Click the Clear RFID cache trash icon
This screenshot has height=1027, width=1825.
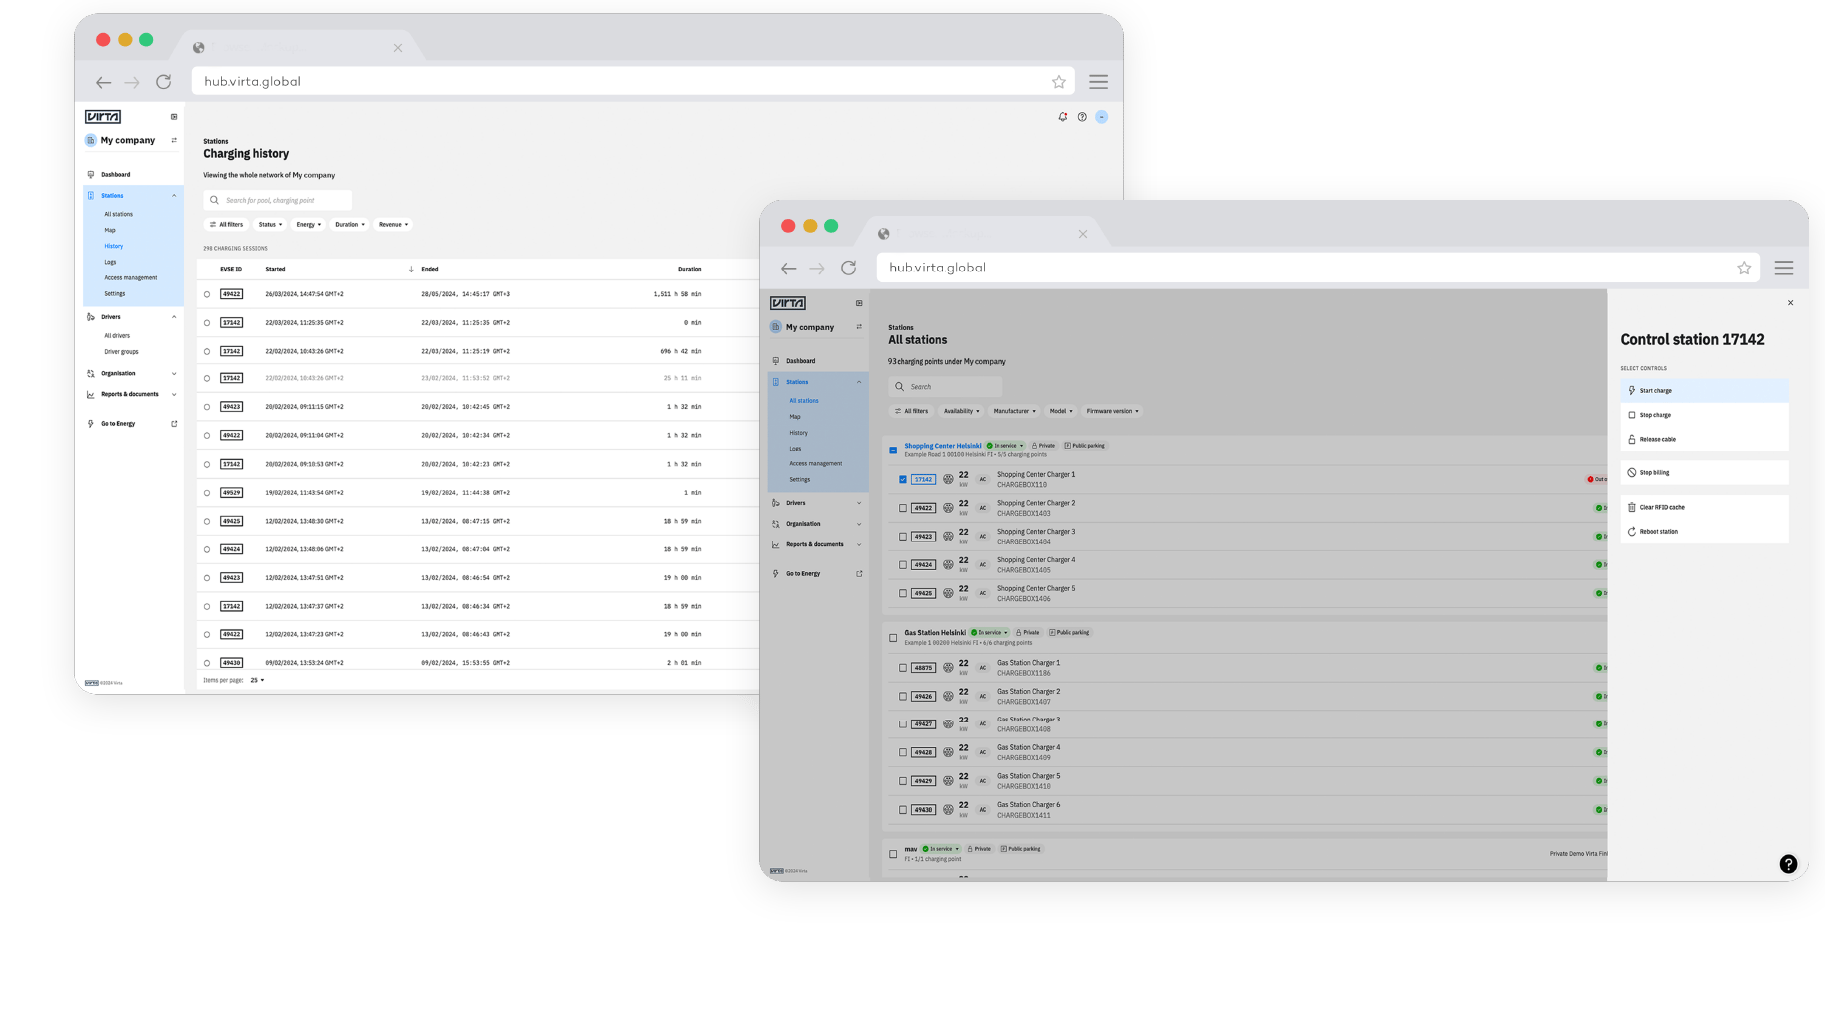click(x=1632, y=507)
